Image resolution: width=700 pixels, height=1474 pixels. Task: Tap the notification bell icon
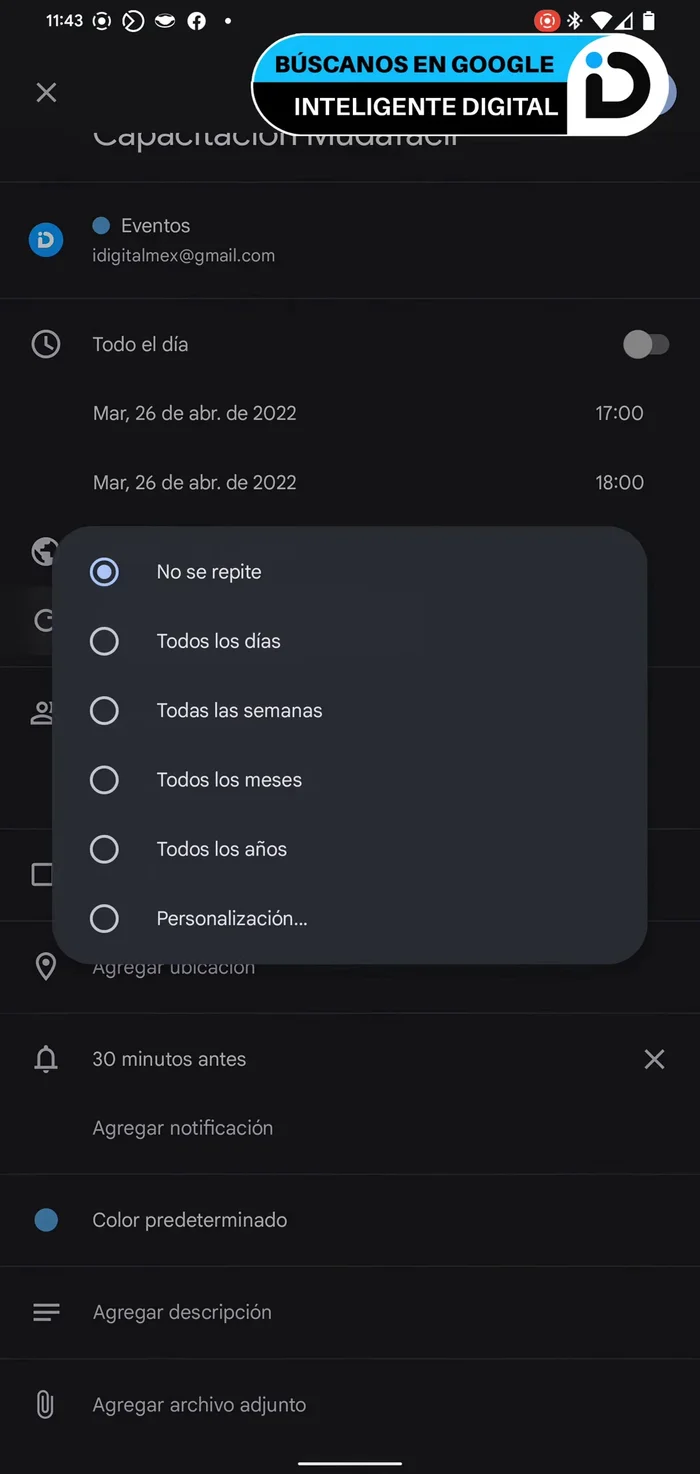46,1059
